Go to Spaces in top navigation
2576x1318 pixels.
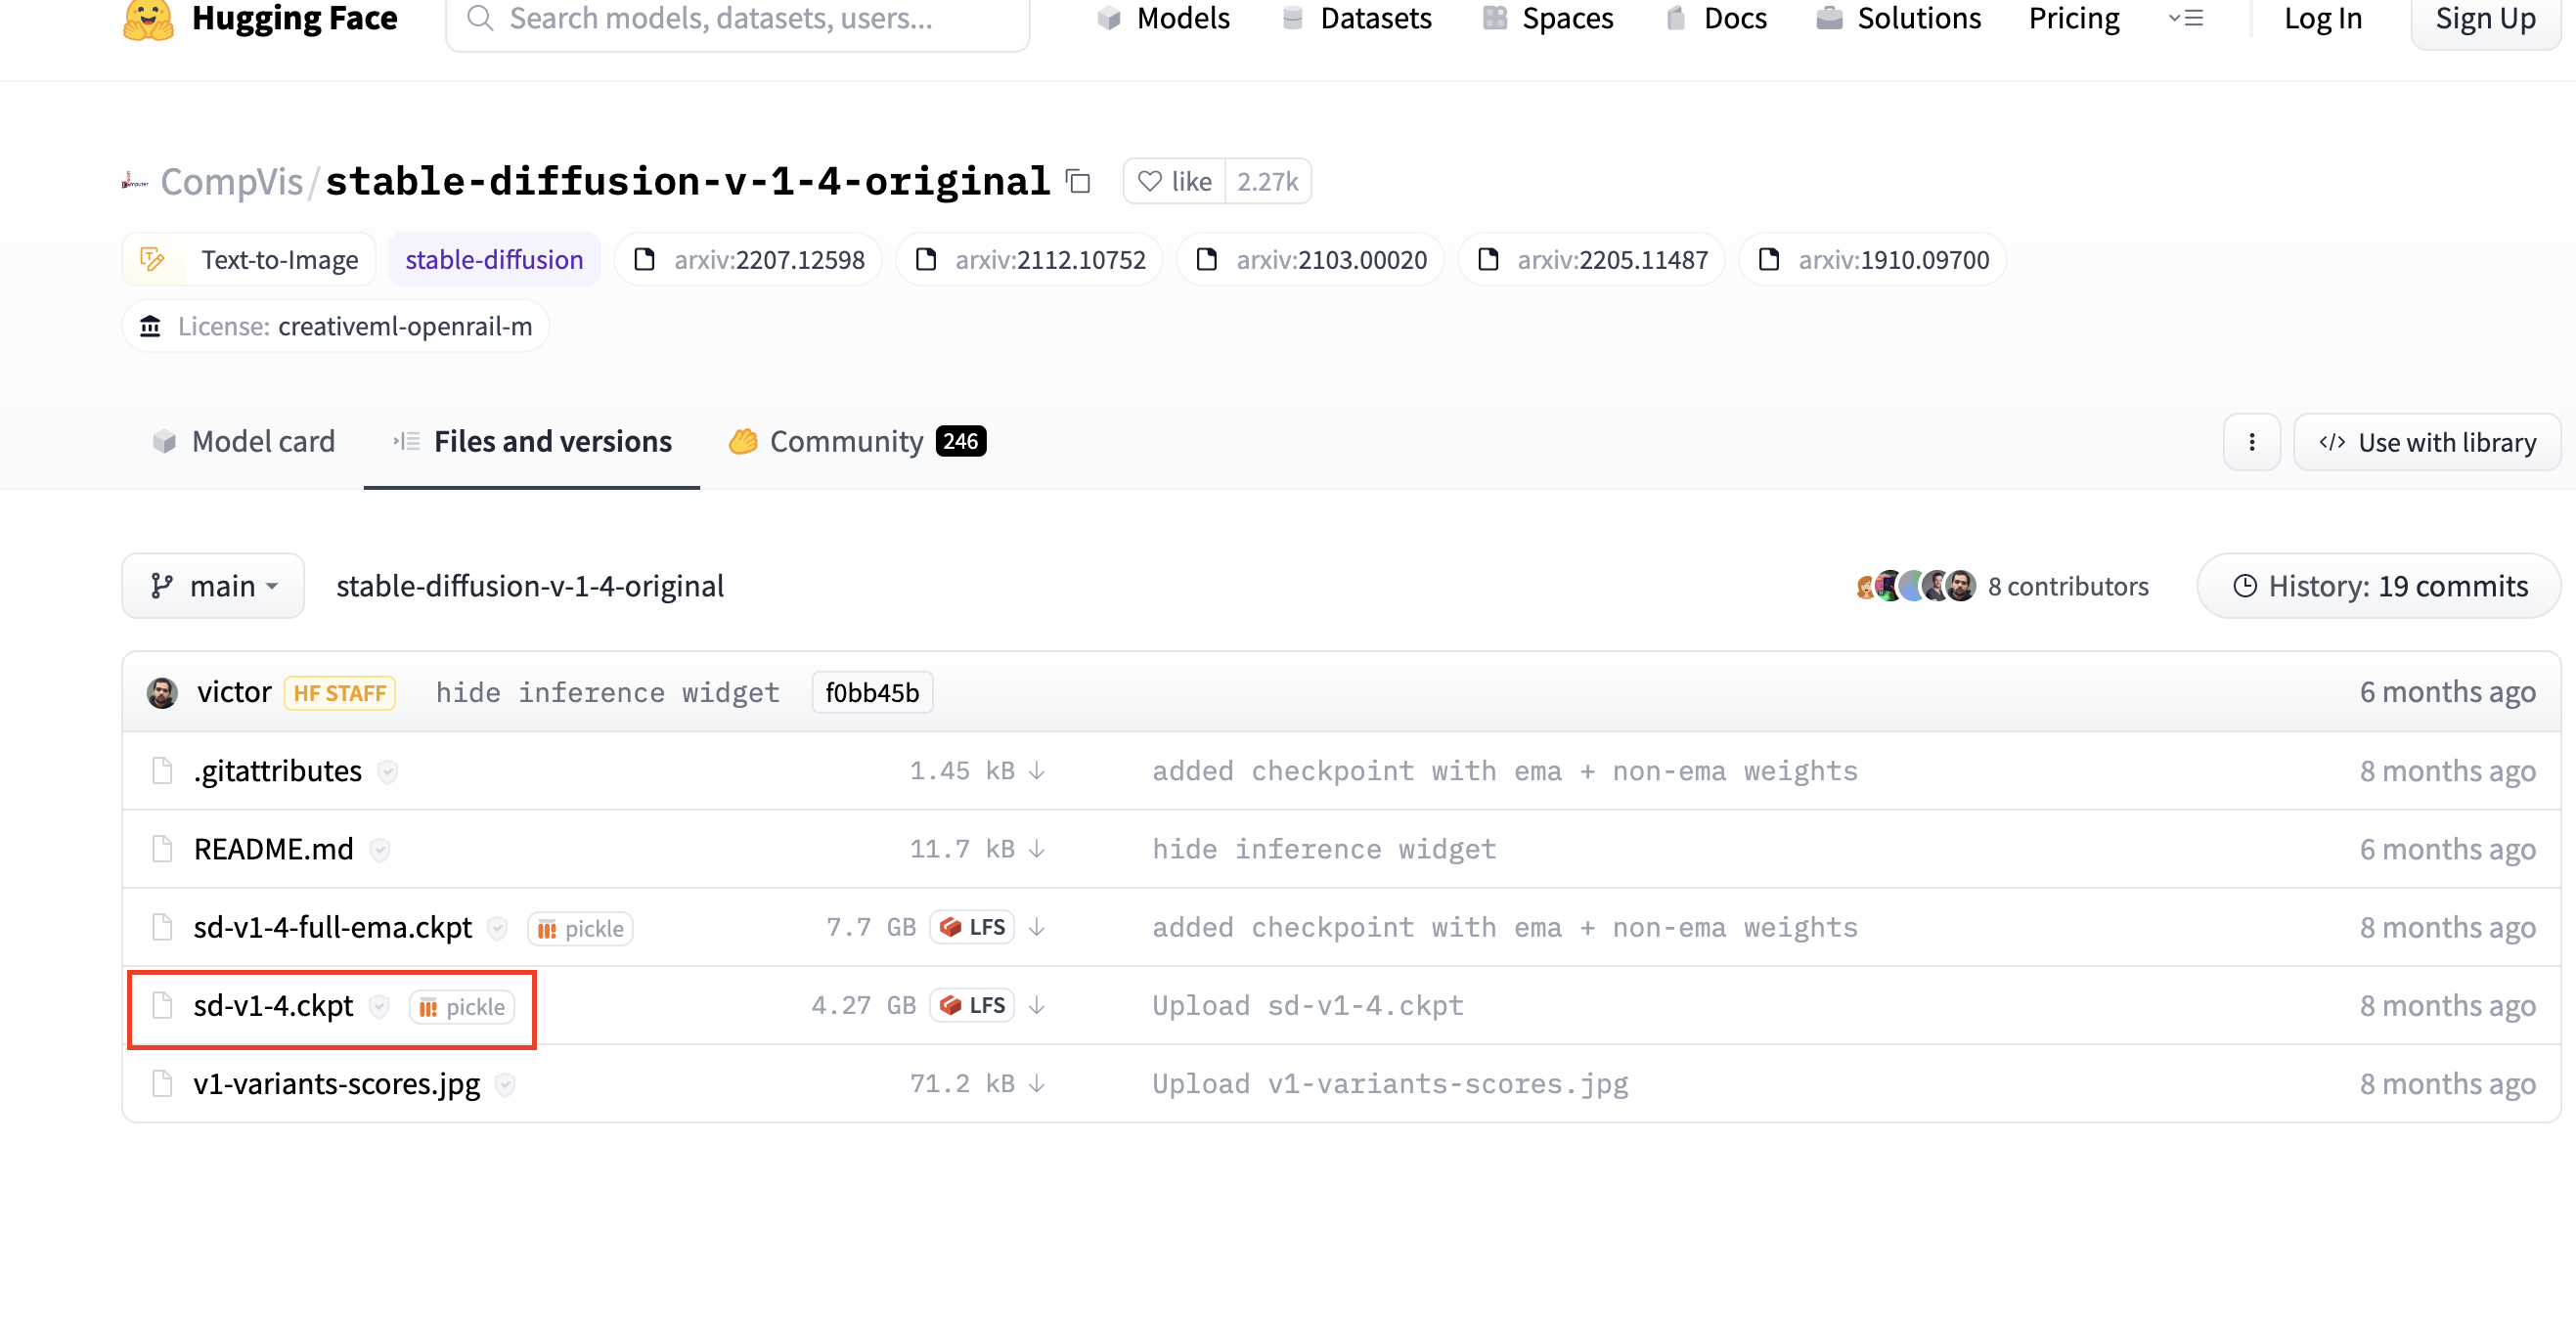pos(1548,18)
